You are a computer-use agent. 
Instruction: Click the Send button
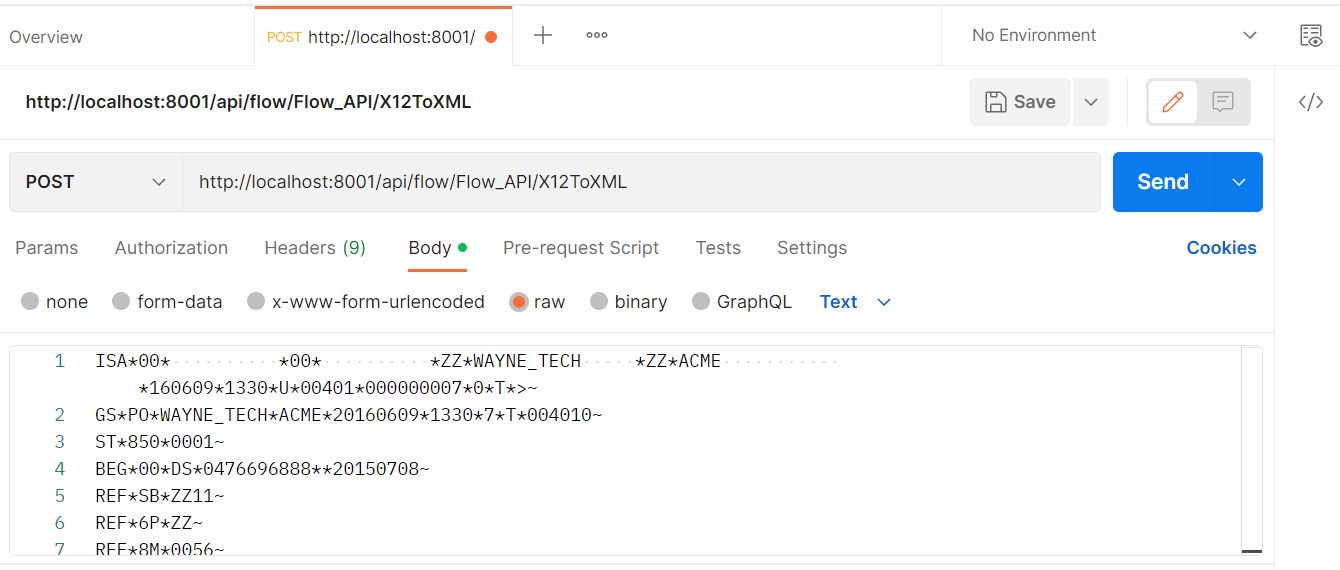1163,182
